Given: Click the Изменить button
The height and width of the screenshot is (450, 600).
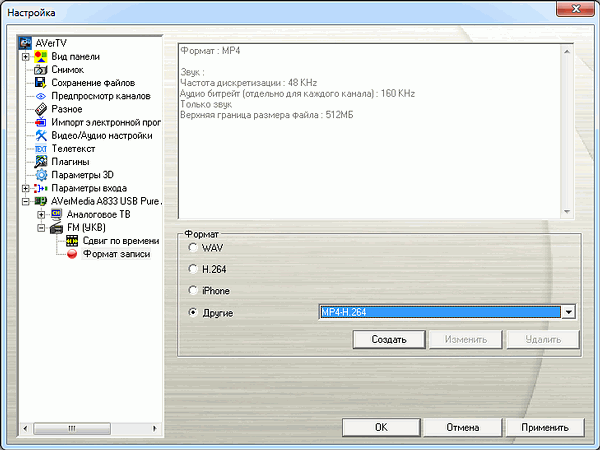Looking at the screenshot, I should pos(466,339).
